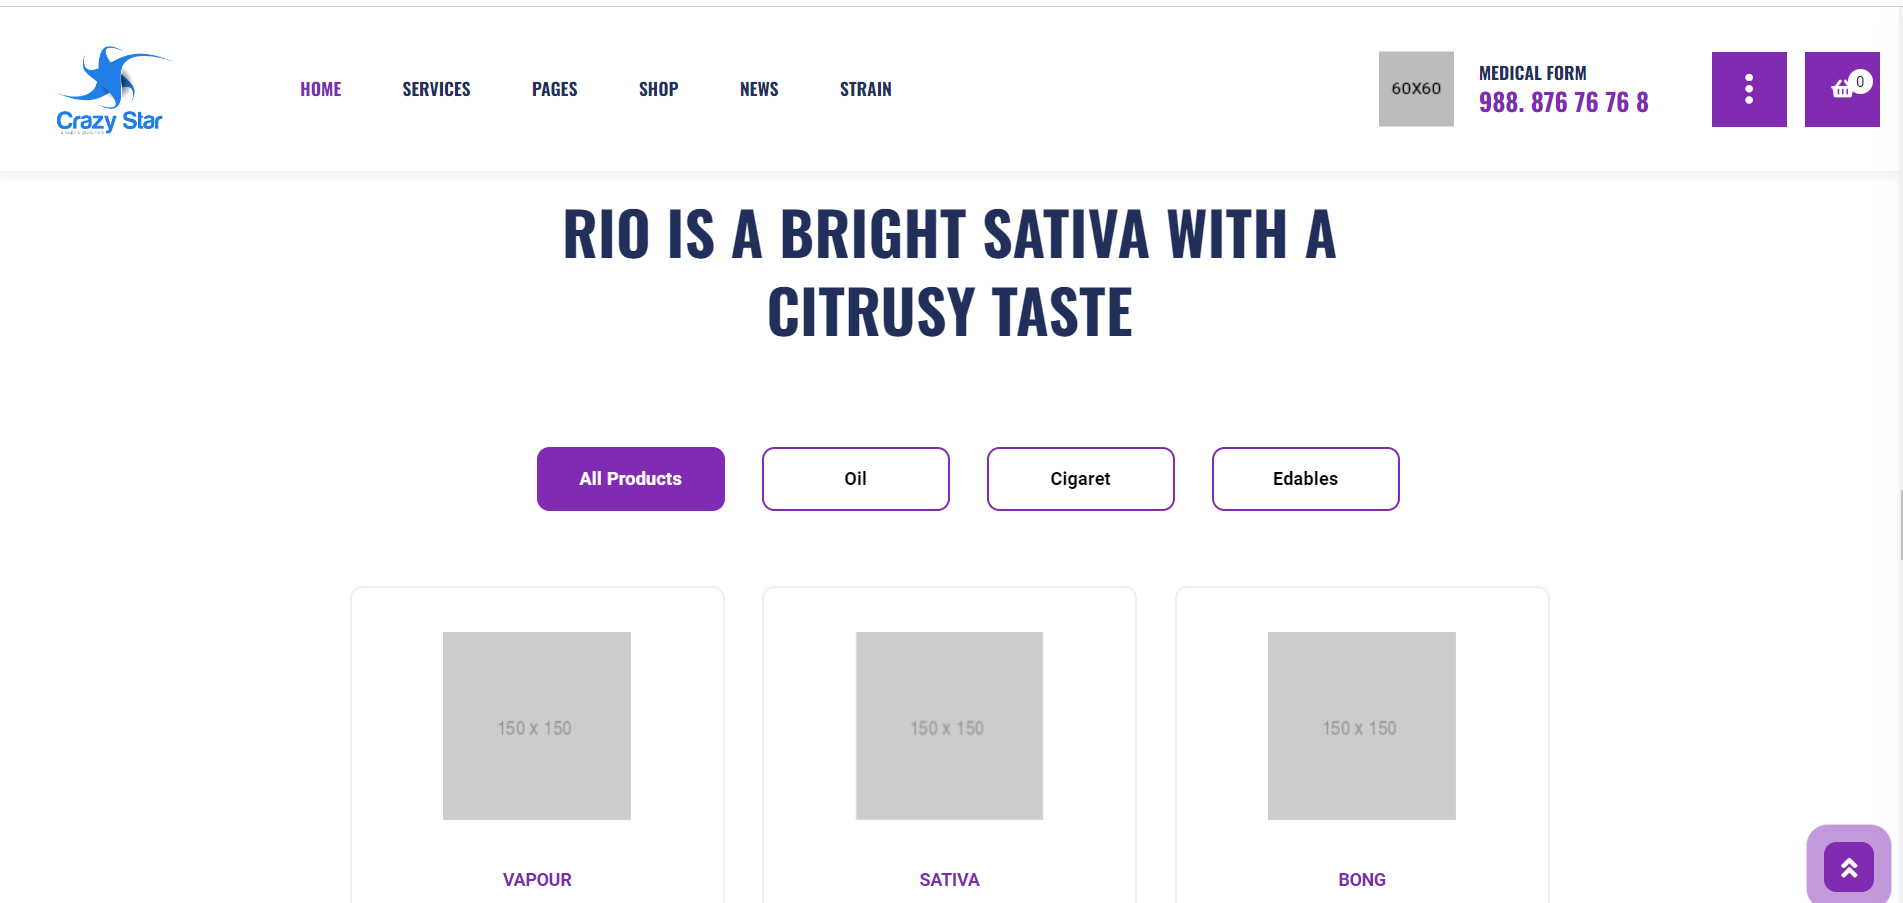Click the 60x60 medical form image
This screenshot has height=903, width=1903.
[x=1416, y=89]
